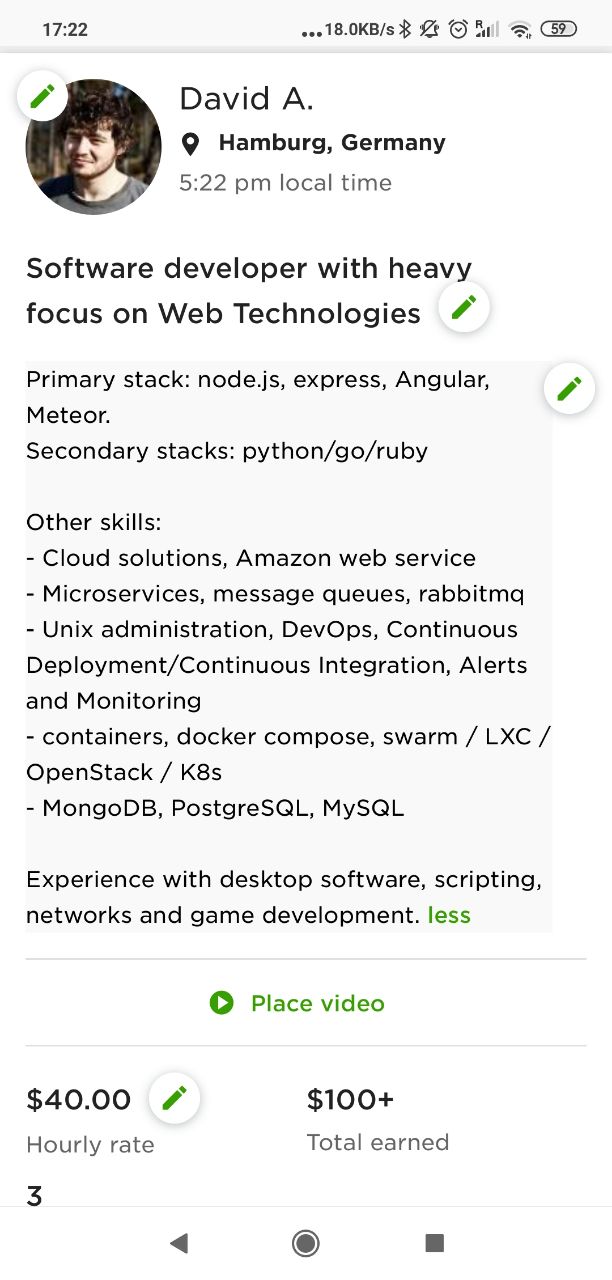Tap the location pin icon
This screenshot has width=612, height=1280.
point(190,145)
